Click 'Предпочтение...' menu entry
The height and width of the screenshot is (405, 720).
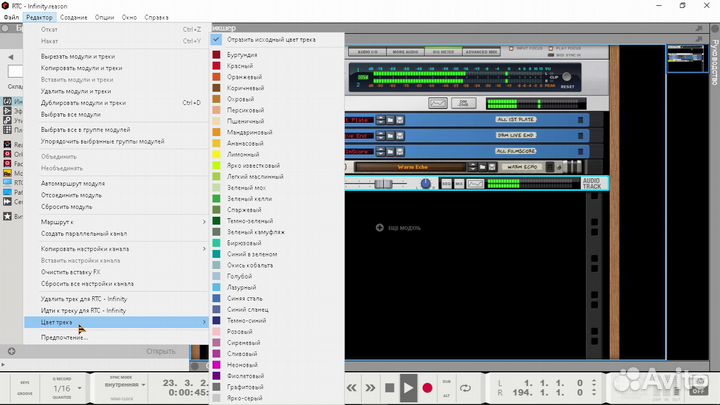(x=65, y=337)
